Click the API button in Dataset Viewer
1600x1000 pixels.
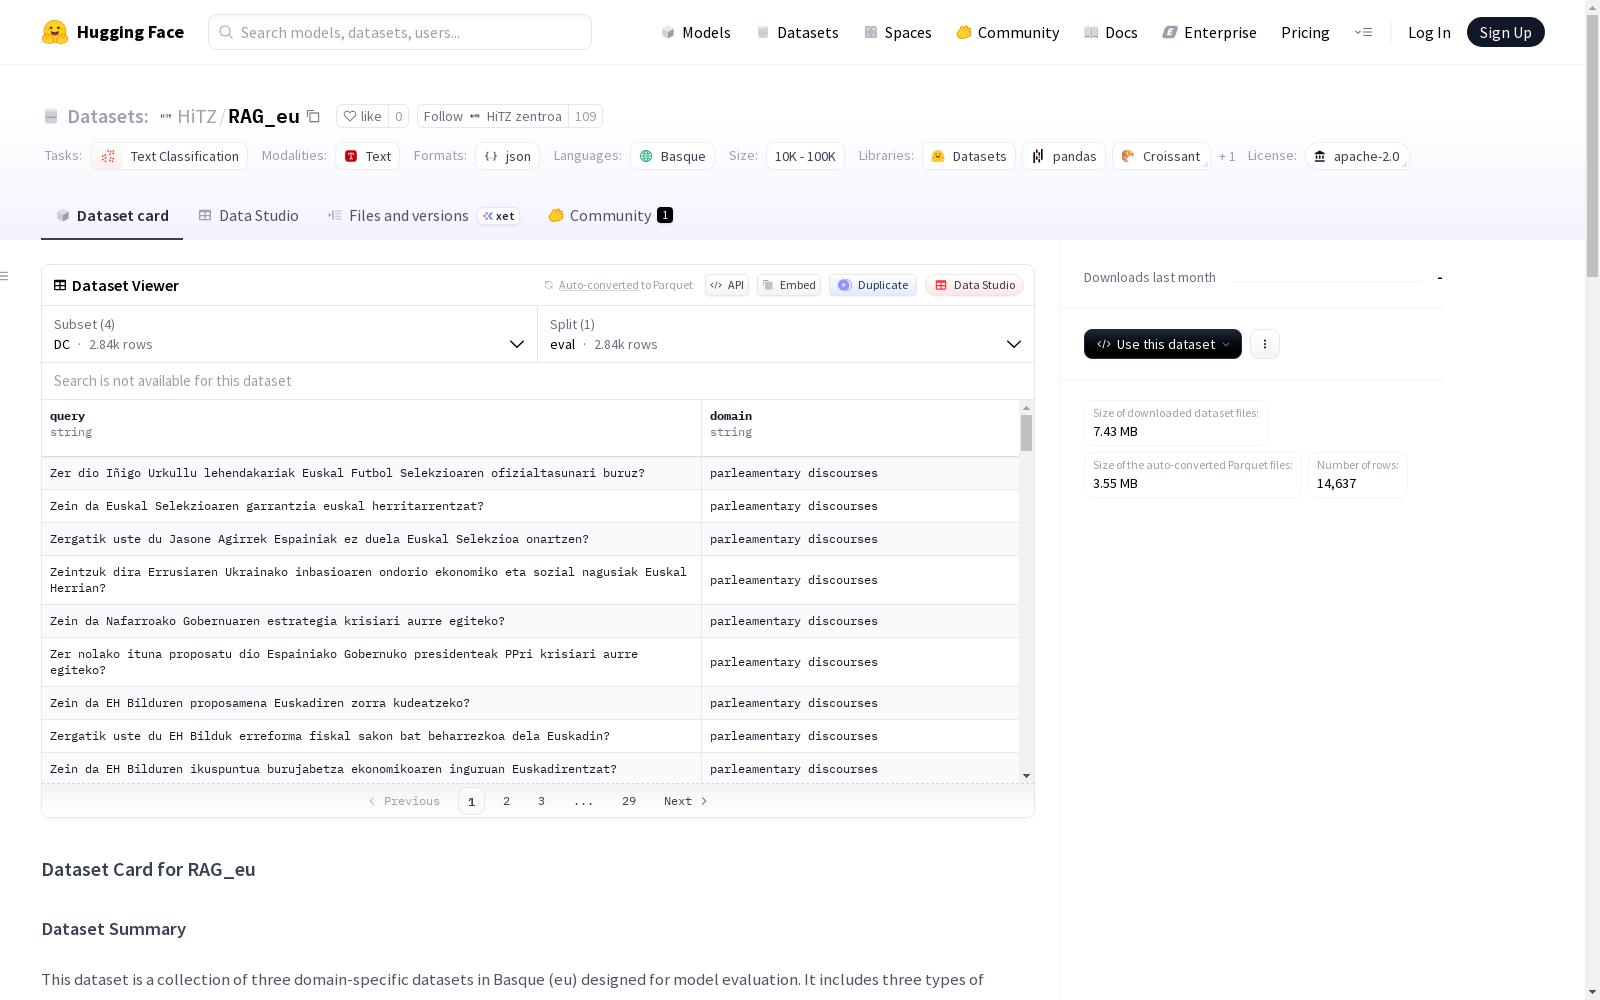click(727, 285)
